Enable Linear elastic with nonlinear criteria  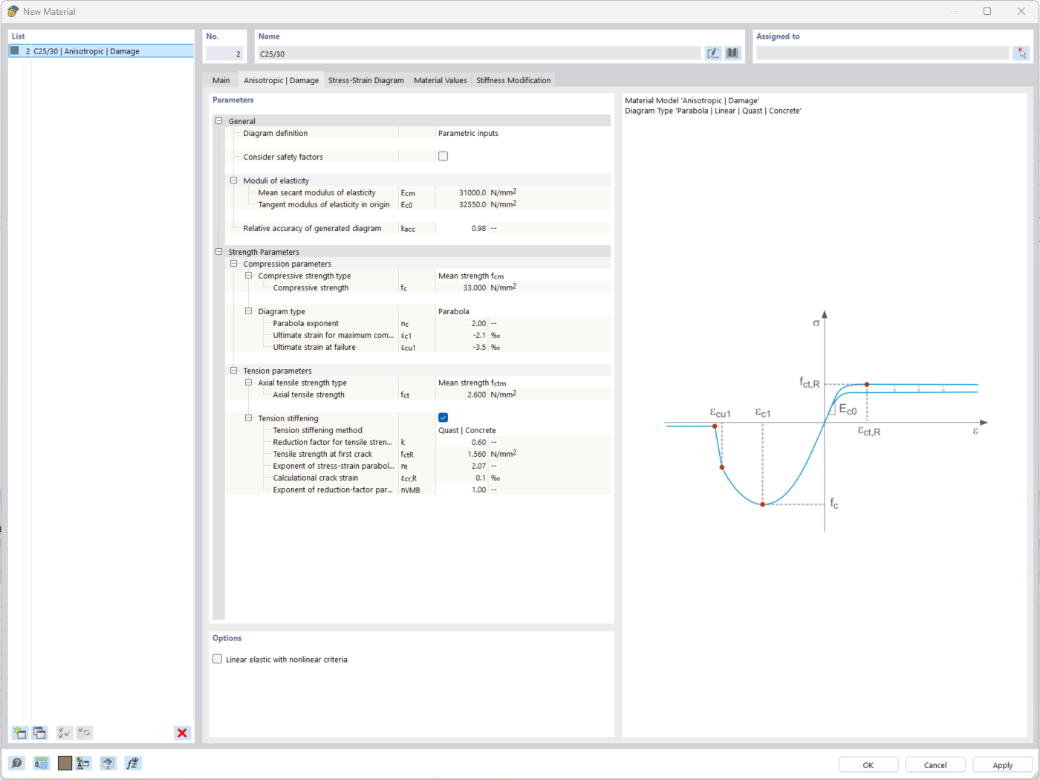(x=217, y=659)
